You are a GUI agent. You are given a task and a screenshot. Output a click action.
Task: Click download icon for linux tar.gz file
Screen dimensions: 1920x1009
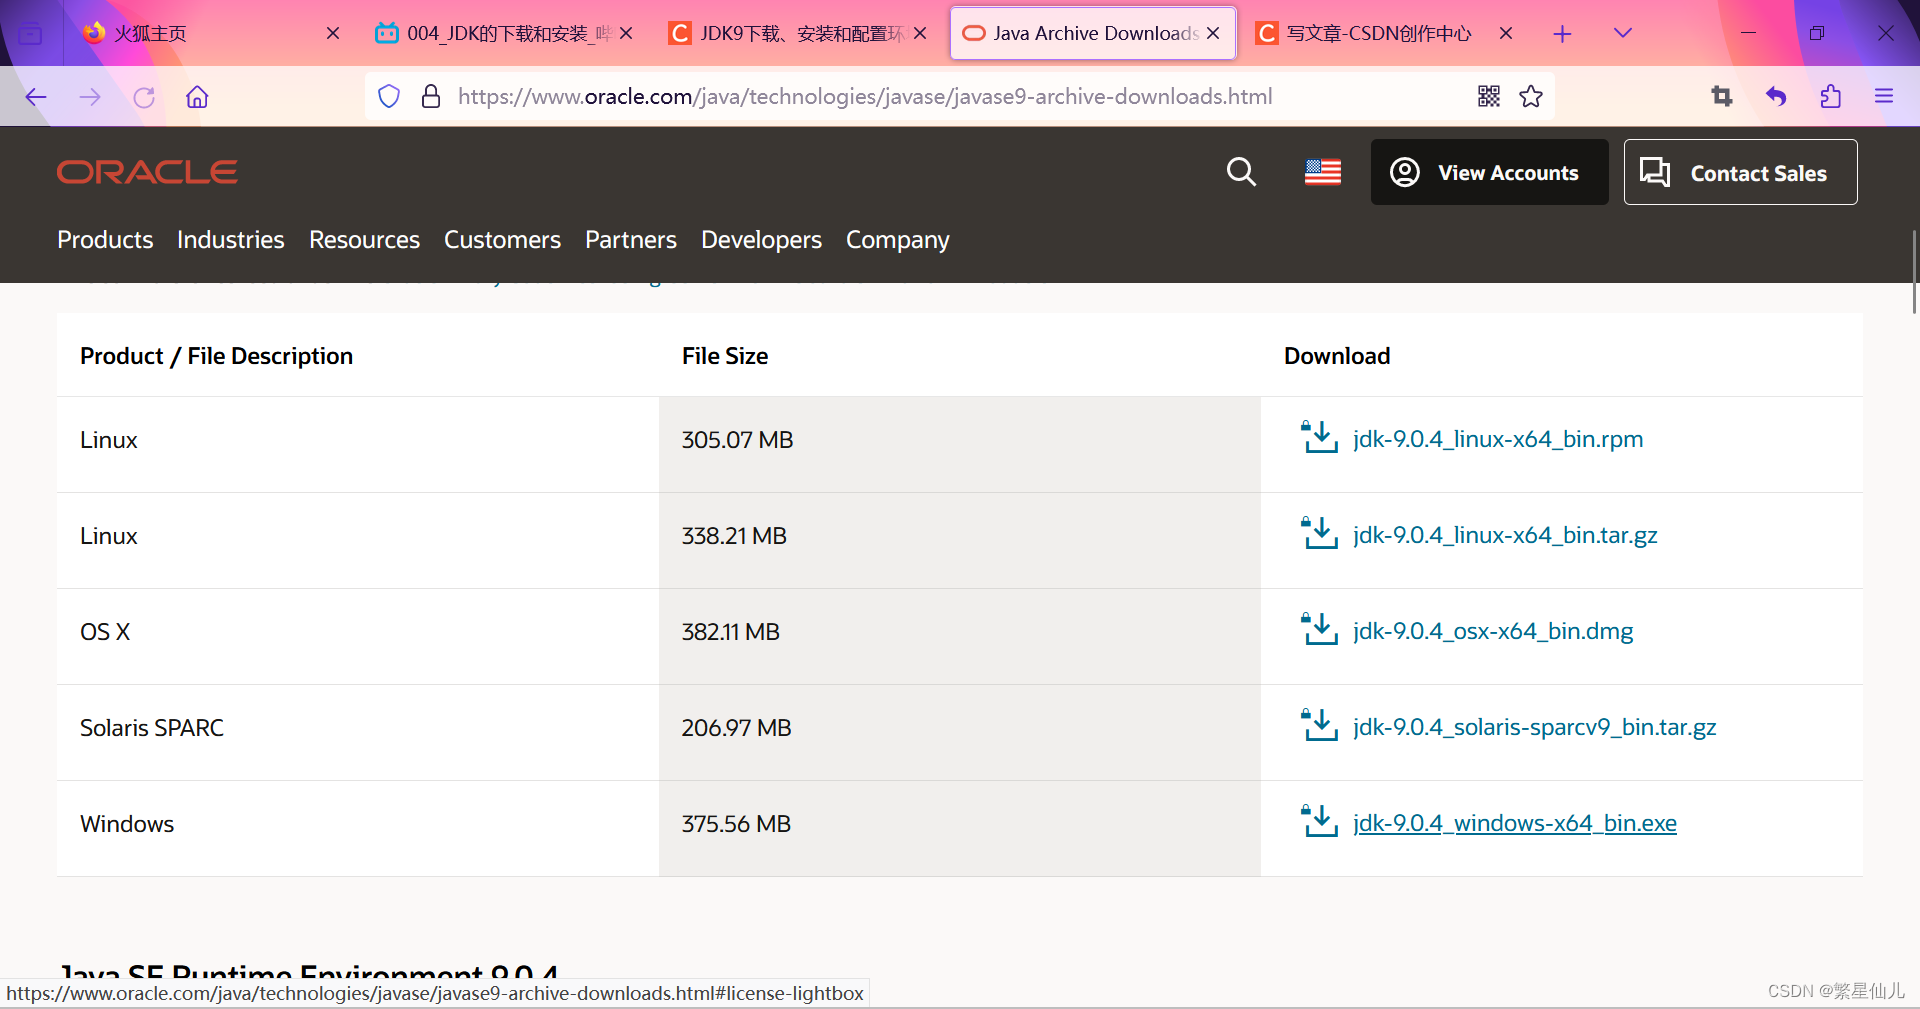click(1319, 533)
